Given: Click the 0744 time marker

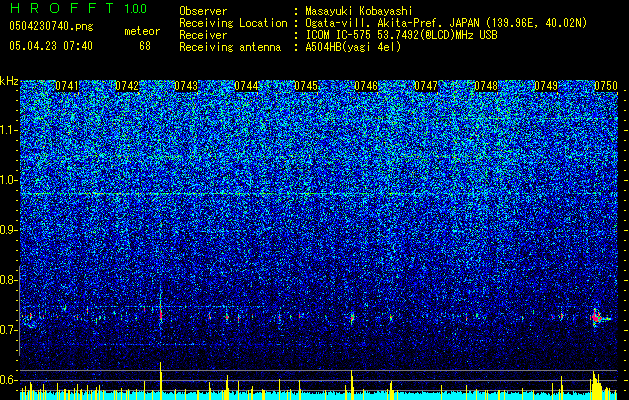Looking at the screenshot, I should click(246, 86).
